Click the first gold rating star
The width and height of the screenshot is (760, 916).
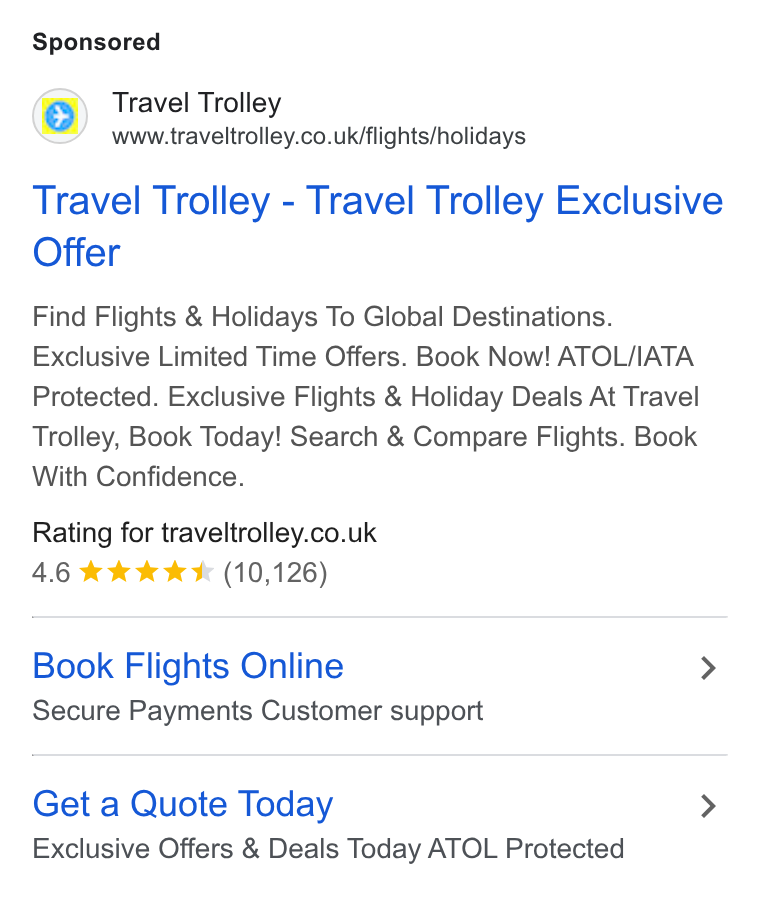[91, 571]
